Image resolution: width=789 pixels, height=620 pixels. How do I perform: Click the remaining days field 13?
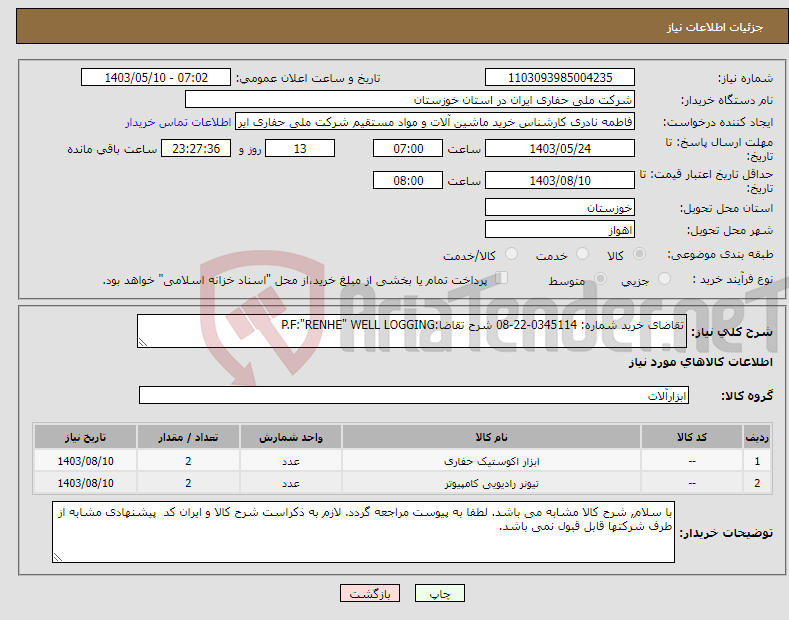point(300,148)
